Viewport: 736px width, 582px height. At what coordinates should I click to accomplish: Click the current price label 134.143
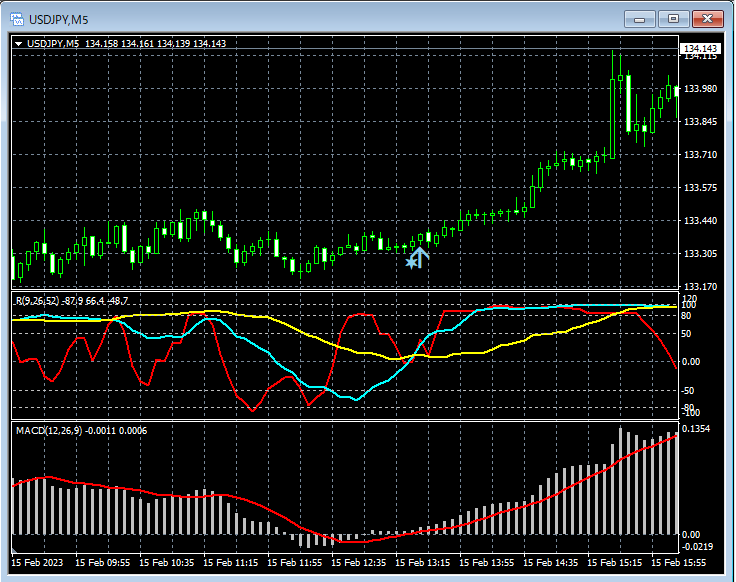point(700,48)
